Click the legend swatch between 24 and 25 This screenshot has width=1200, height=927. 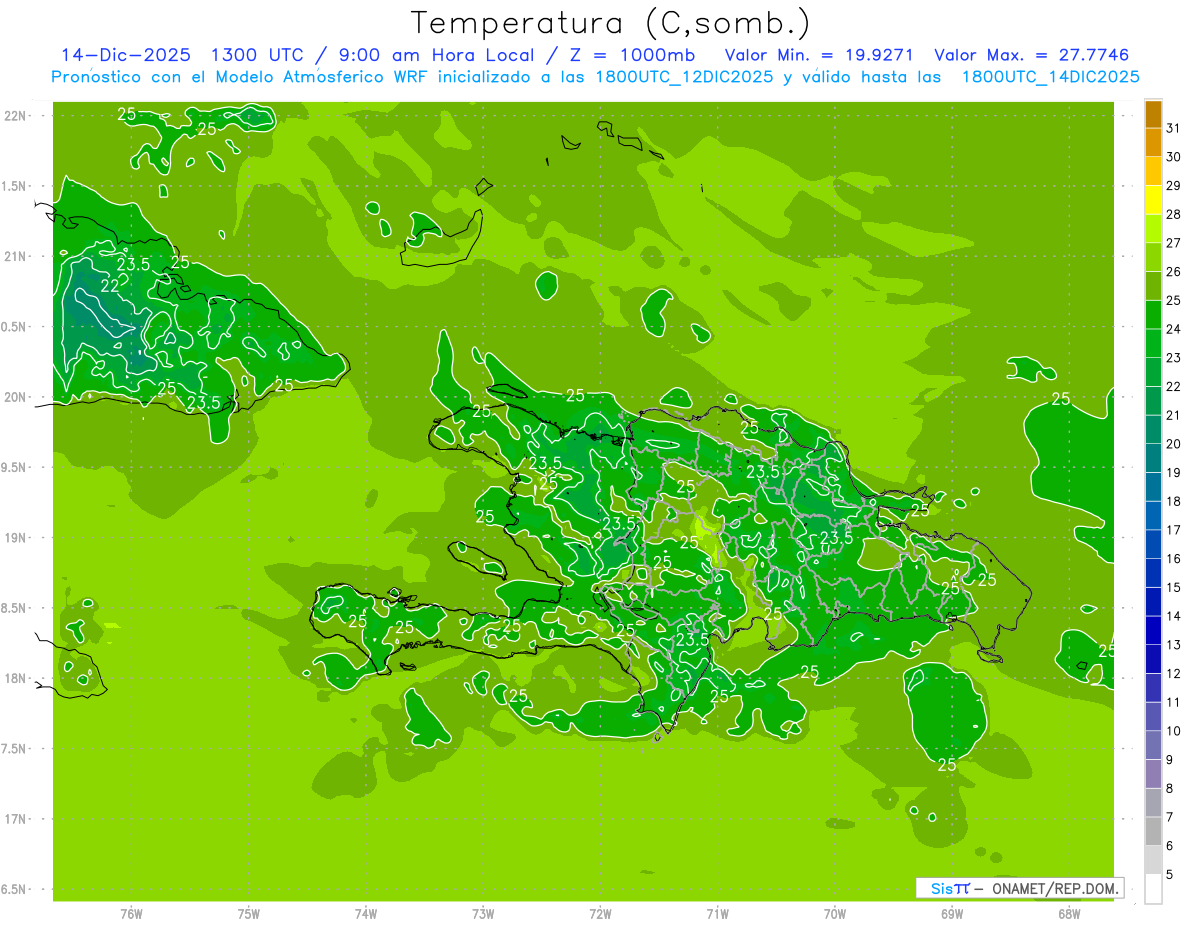(x=1153, y=315)
